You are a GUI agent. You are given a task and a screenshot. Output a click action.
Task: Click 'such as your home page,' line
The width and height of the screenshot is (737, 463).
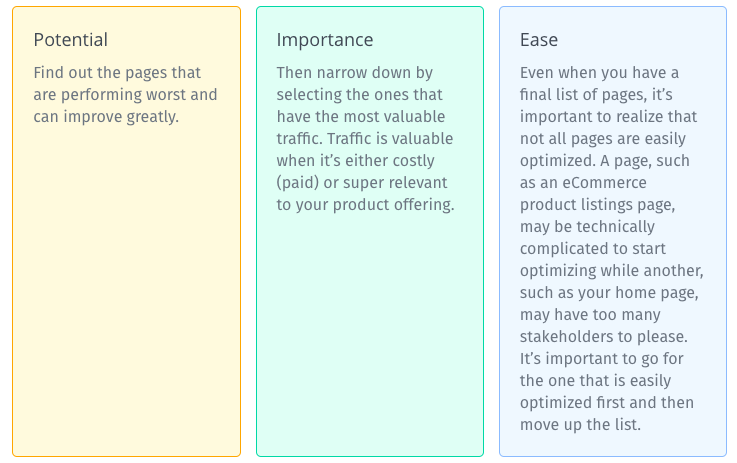coord(609,293)
